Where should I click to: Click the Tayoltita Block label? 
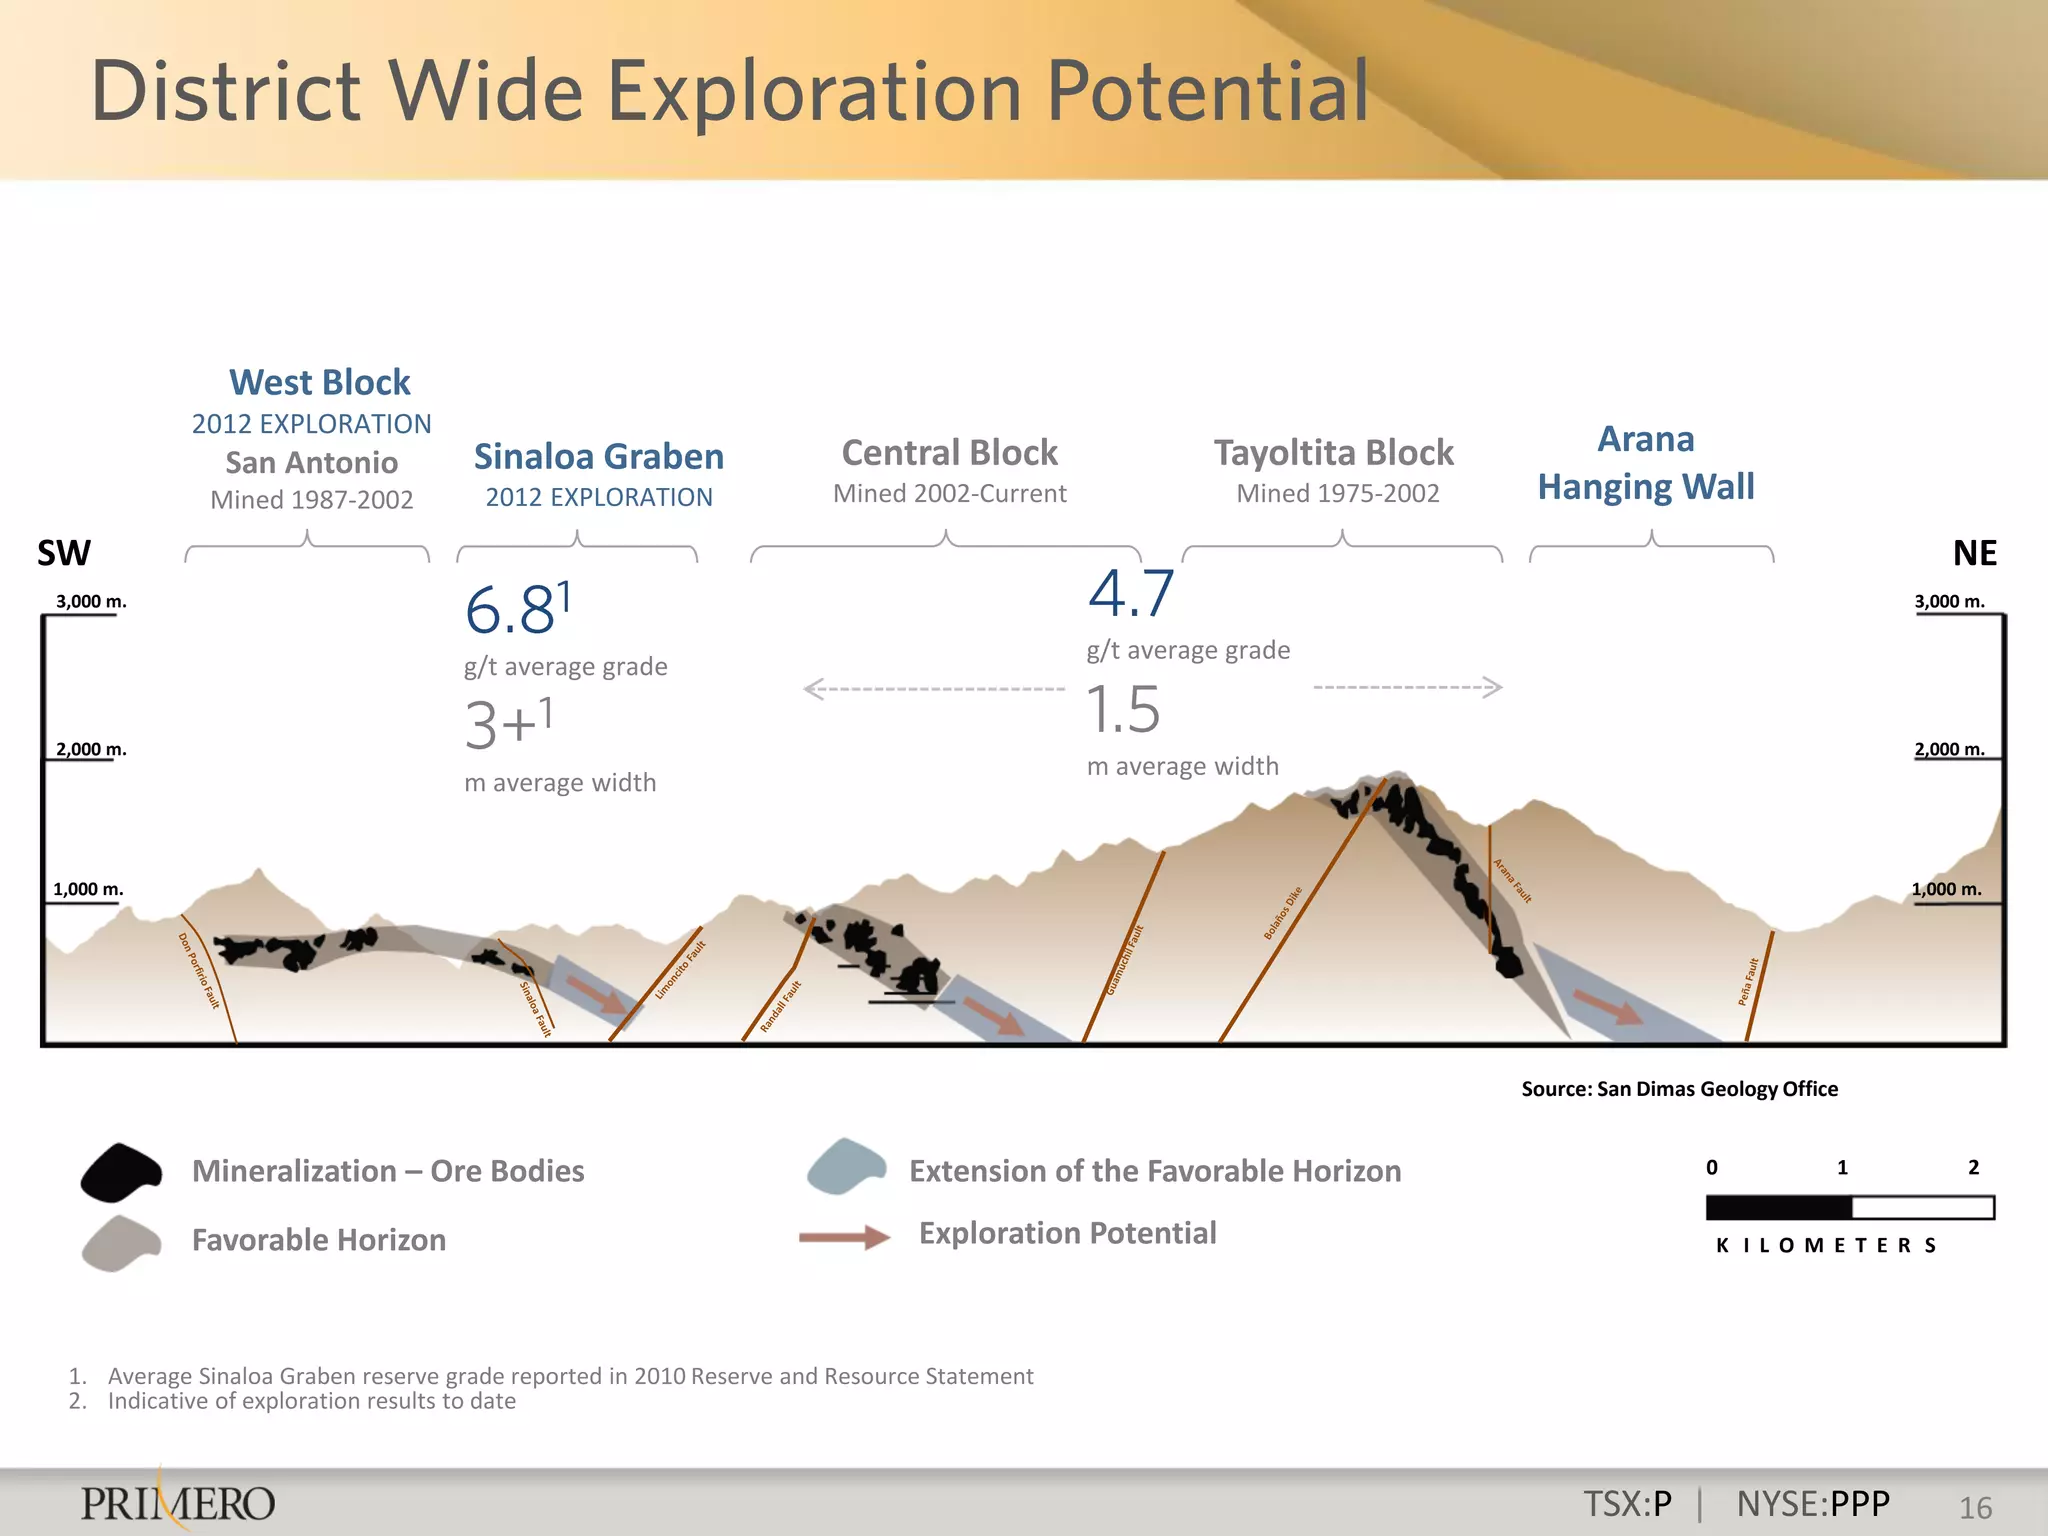pos(1333,453)
